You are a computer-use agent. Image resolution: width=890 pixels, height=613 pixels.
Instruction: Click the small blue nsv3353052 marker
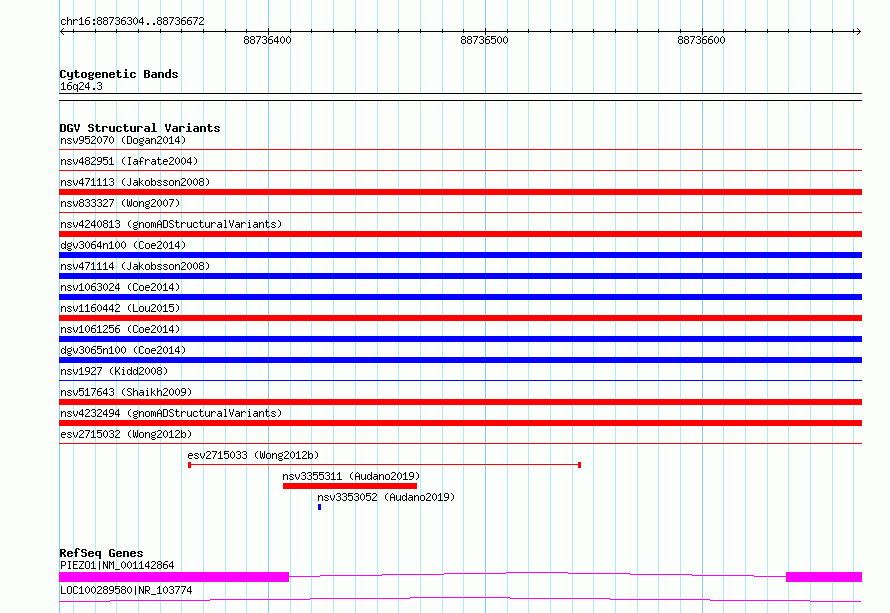click(x=320, y=507)
